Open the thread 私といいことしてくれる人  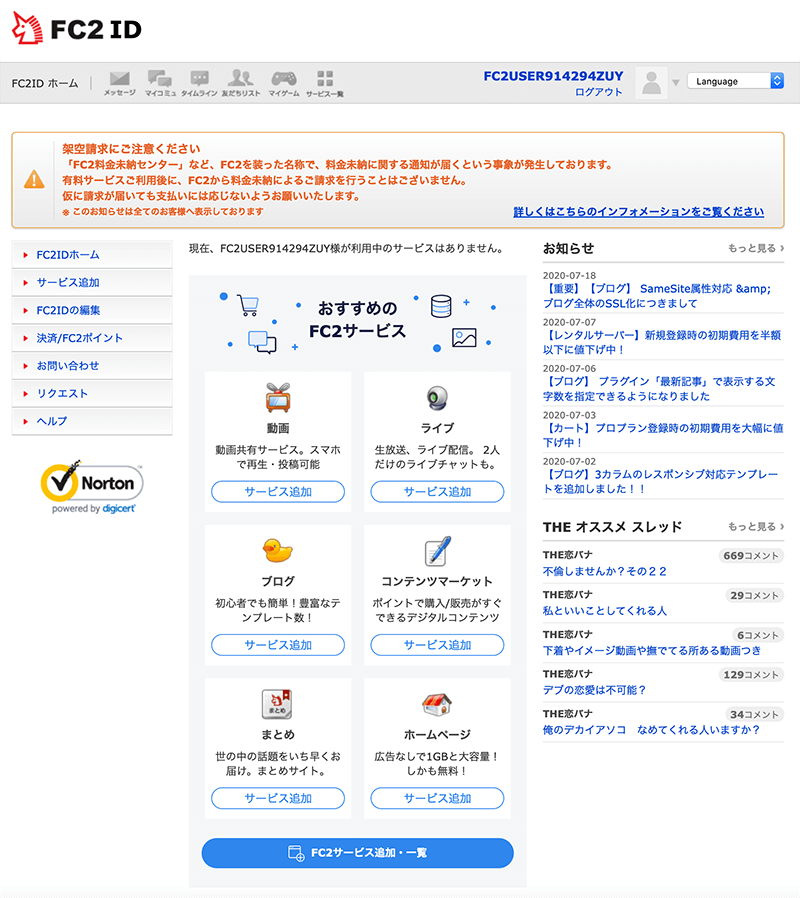(605, 611)
